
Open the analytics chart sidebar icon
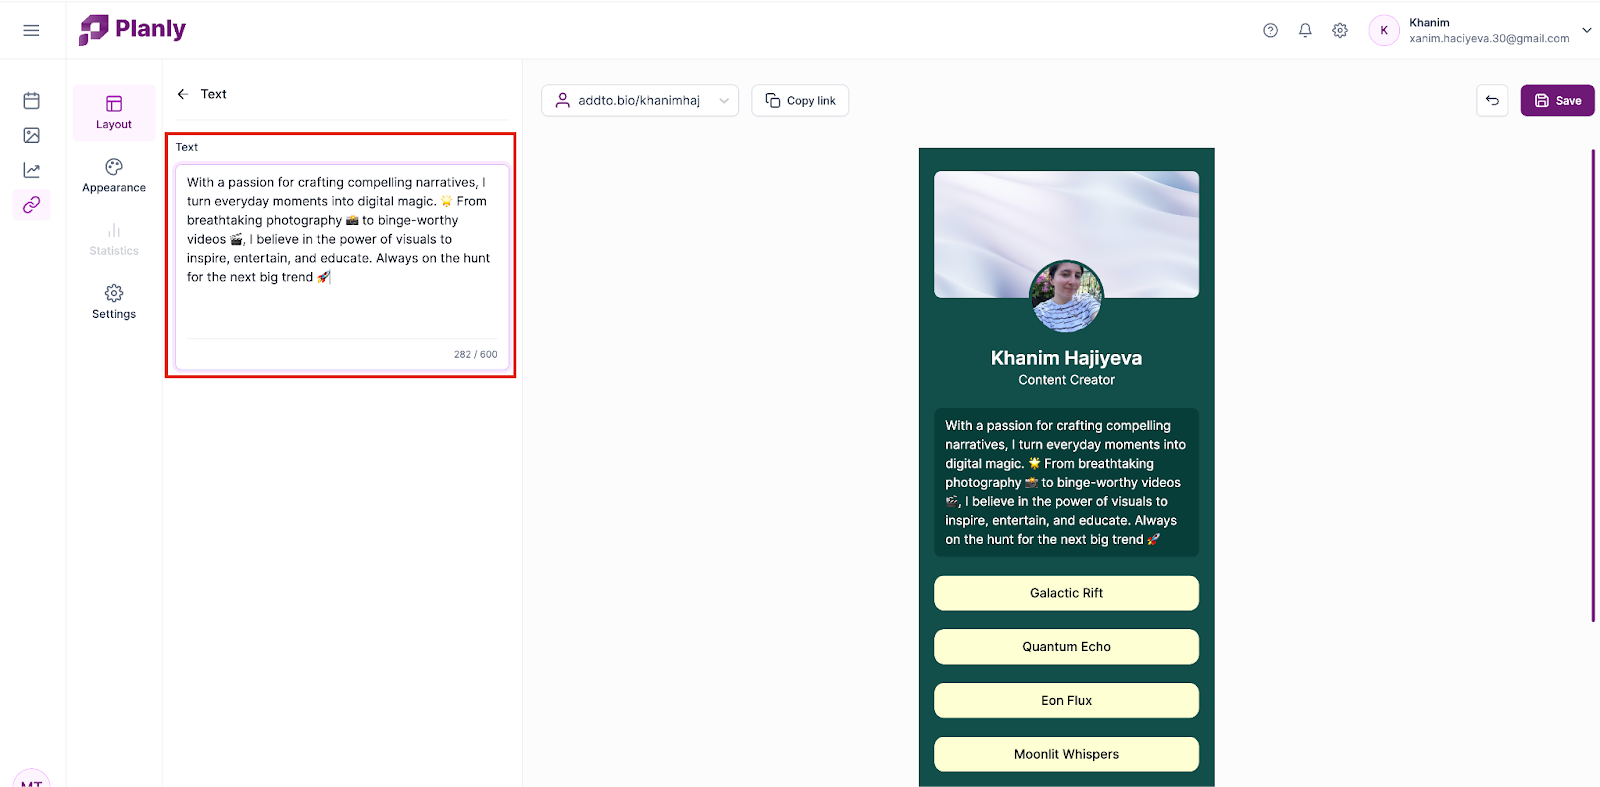32,170
